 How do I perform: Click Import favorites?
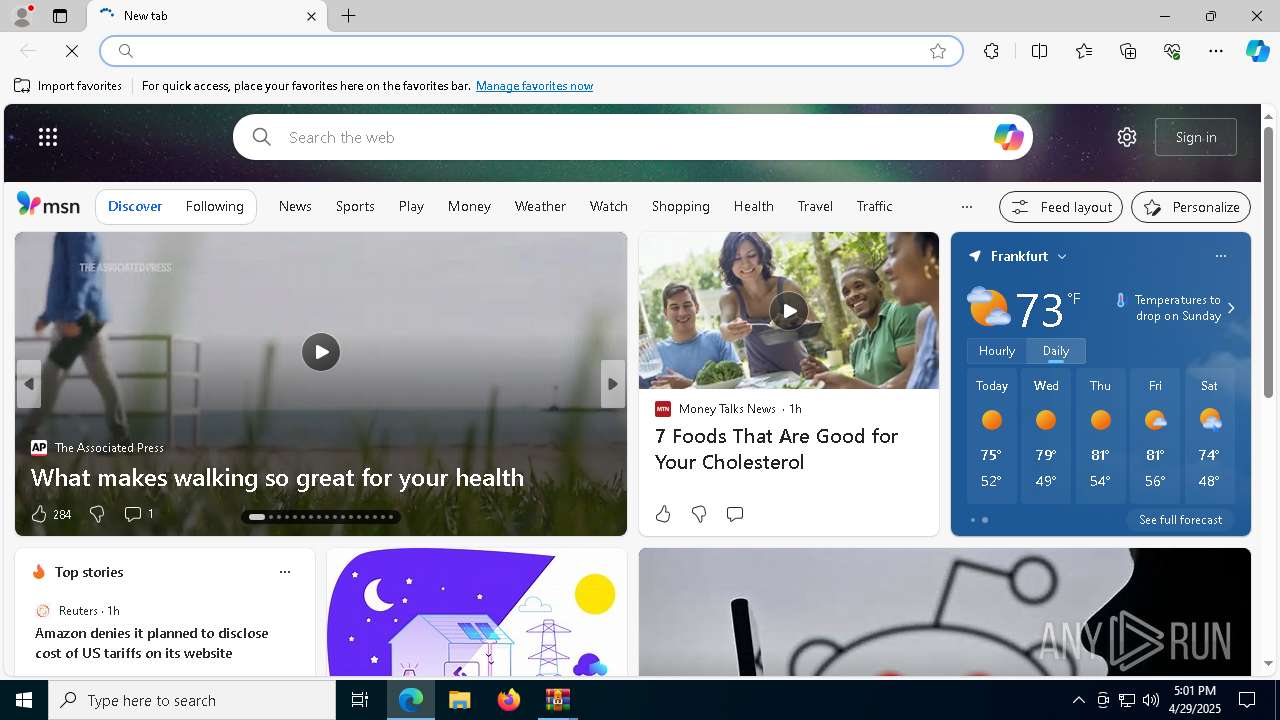tap(68, 86)
